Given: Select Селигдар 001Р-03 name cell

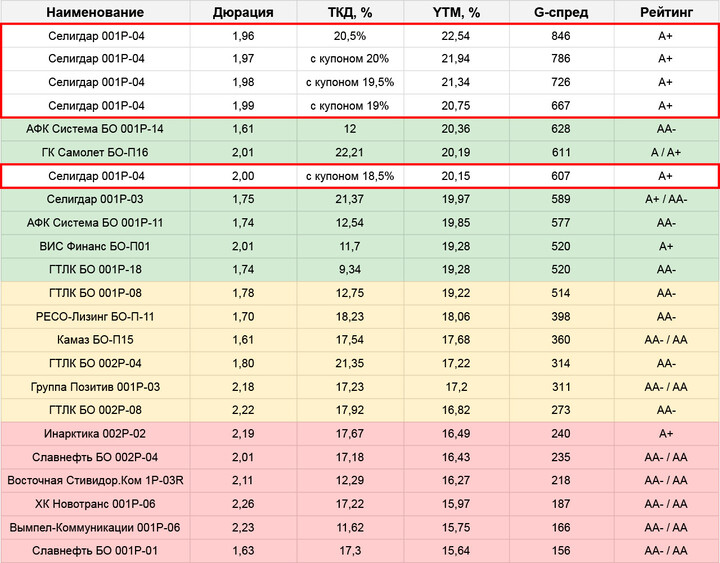Looking at the screenshot, I should (95, 199).
